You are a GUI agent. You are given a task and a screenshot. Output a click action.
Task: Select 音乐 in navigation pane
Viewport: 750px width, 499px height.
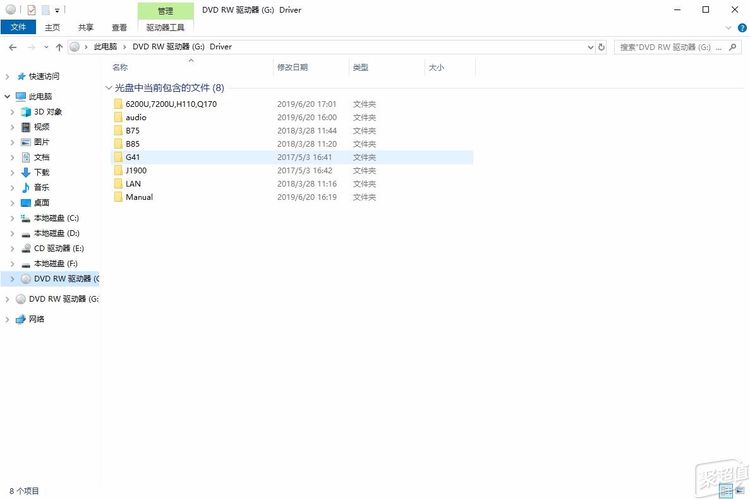[42, 188]
